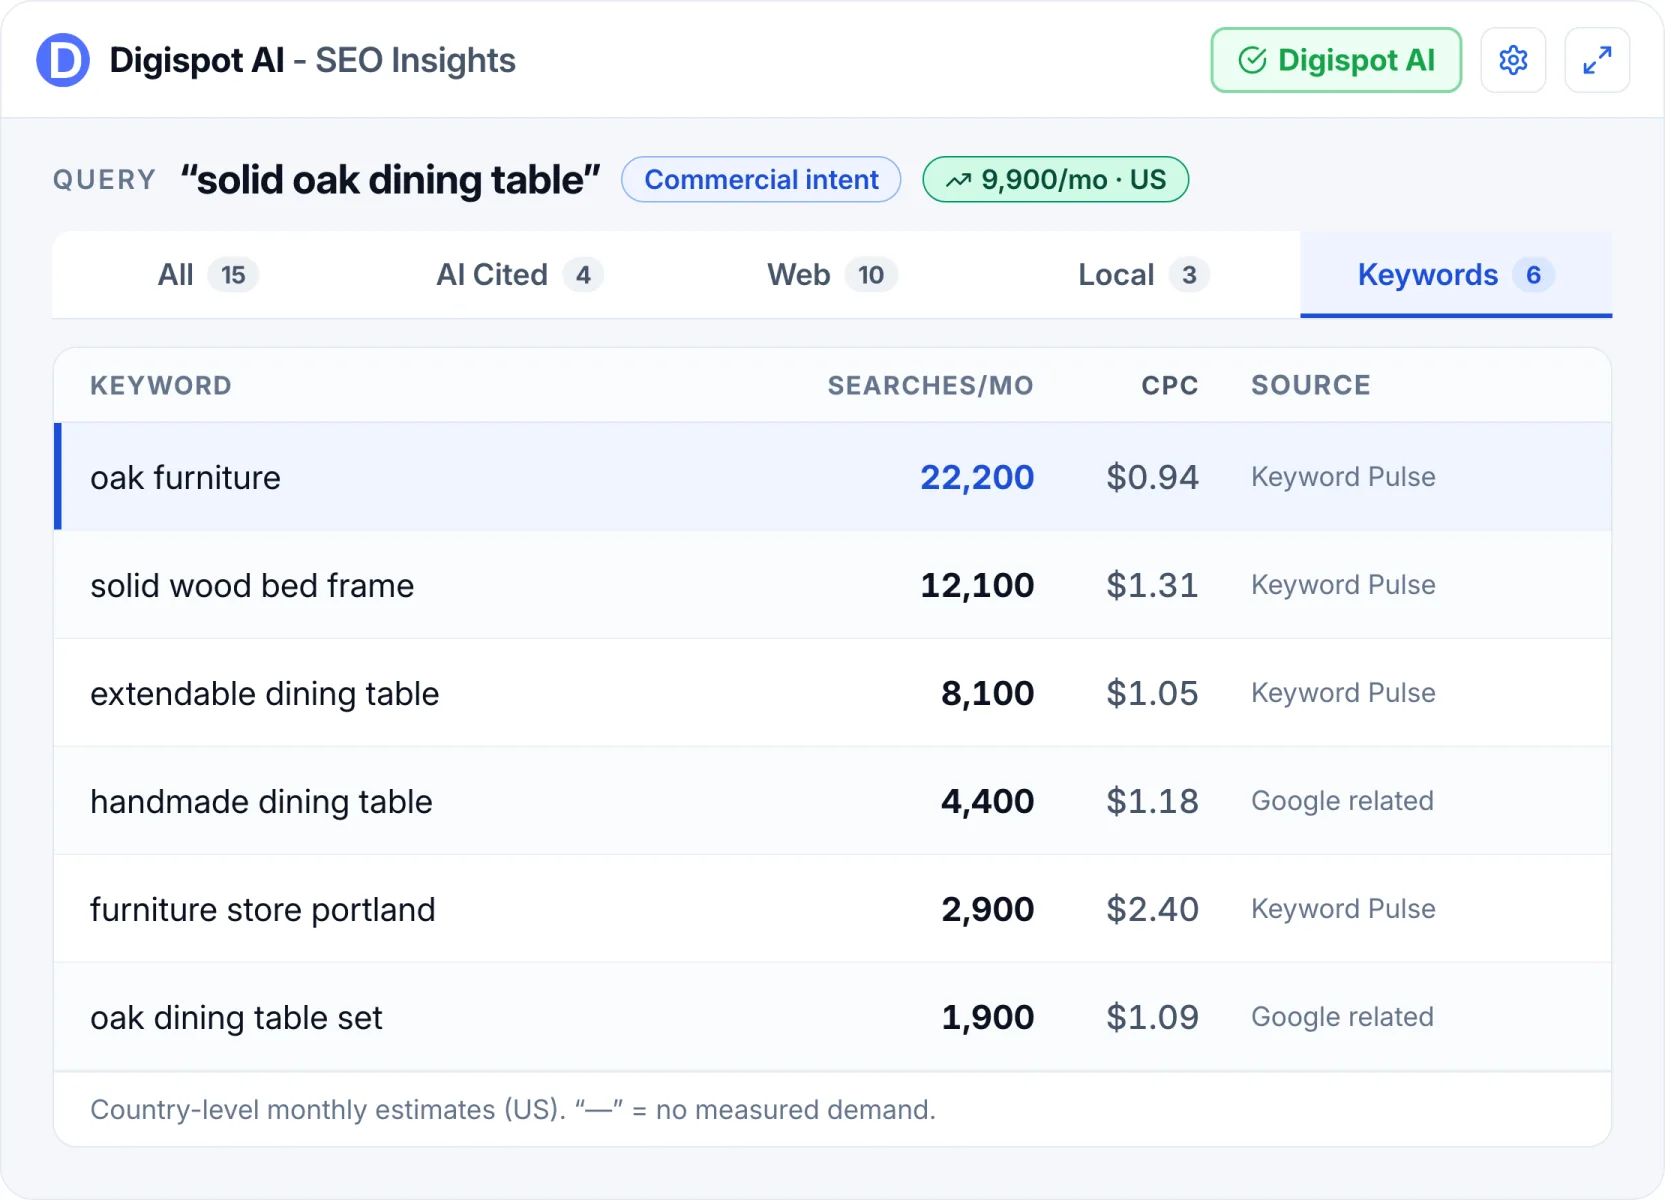Click the count badge 15 on All tab
The height and width of the screenshot is (1200, 1665).
point(233,275)
